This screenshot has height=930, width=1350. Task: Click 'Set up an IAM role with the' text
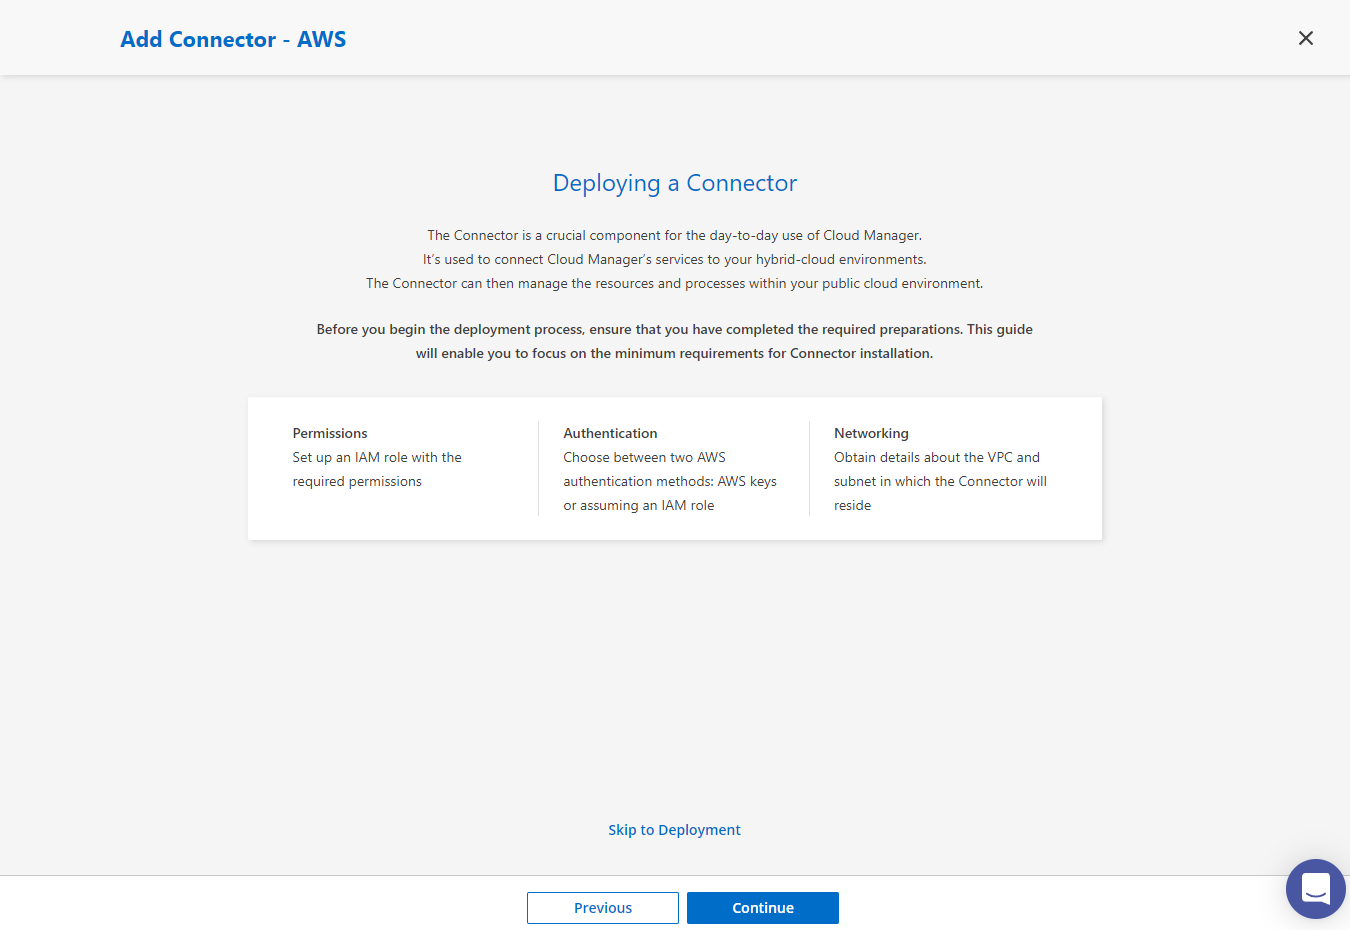click(377, 457)
